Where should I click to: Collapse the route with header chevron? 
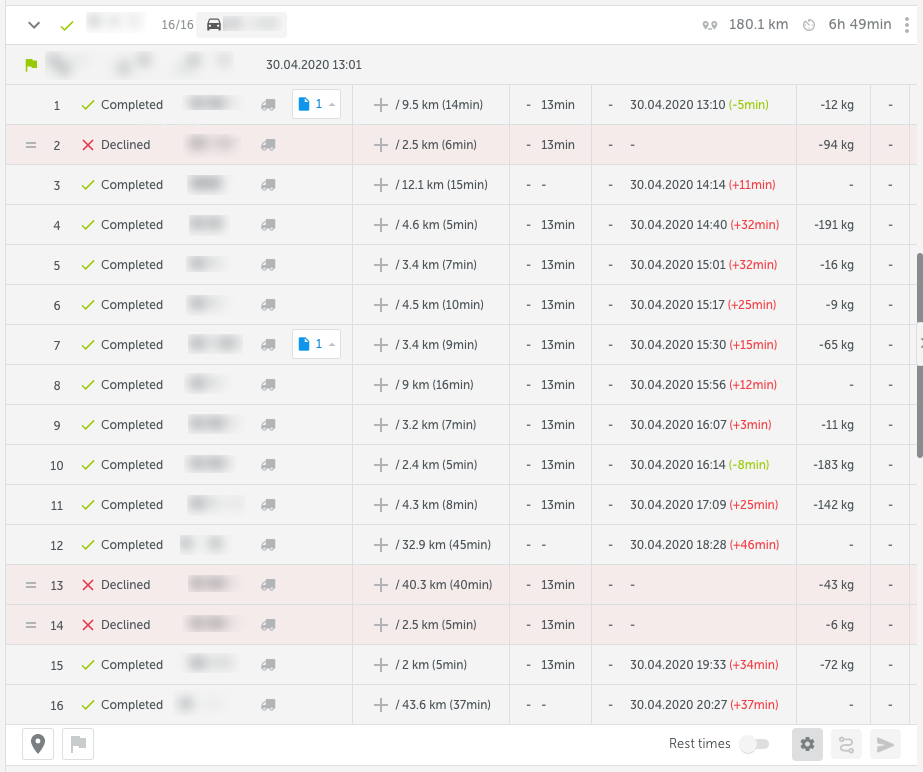click(34, 25)
